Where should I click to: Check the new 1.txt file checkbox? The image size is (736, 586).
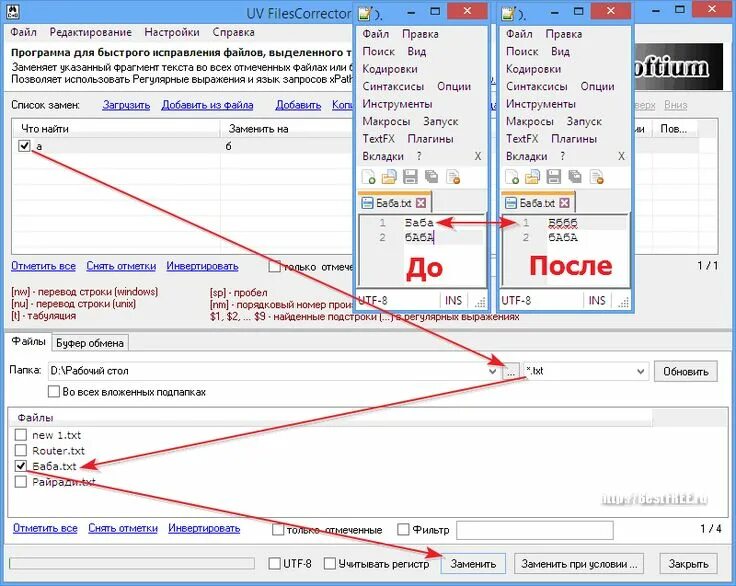pos(21,434)
